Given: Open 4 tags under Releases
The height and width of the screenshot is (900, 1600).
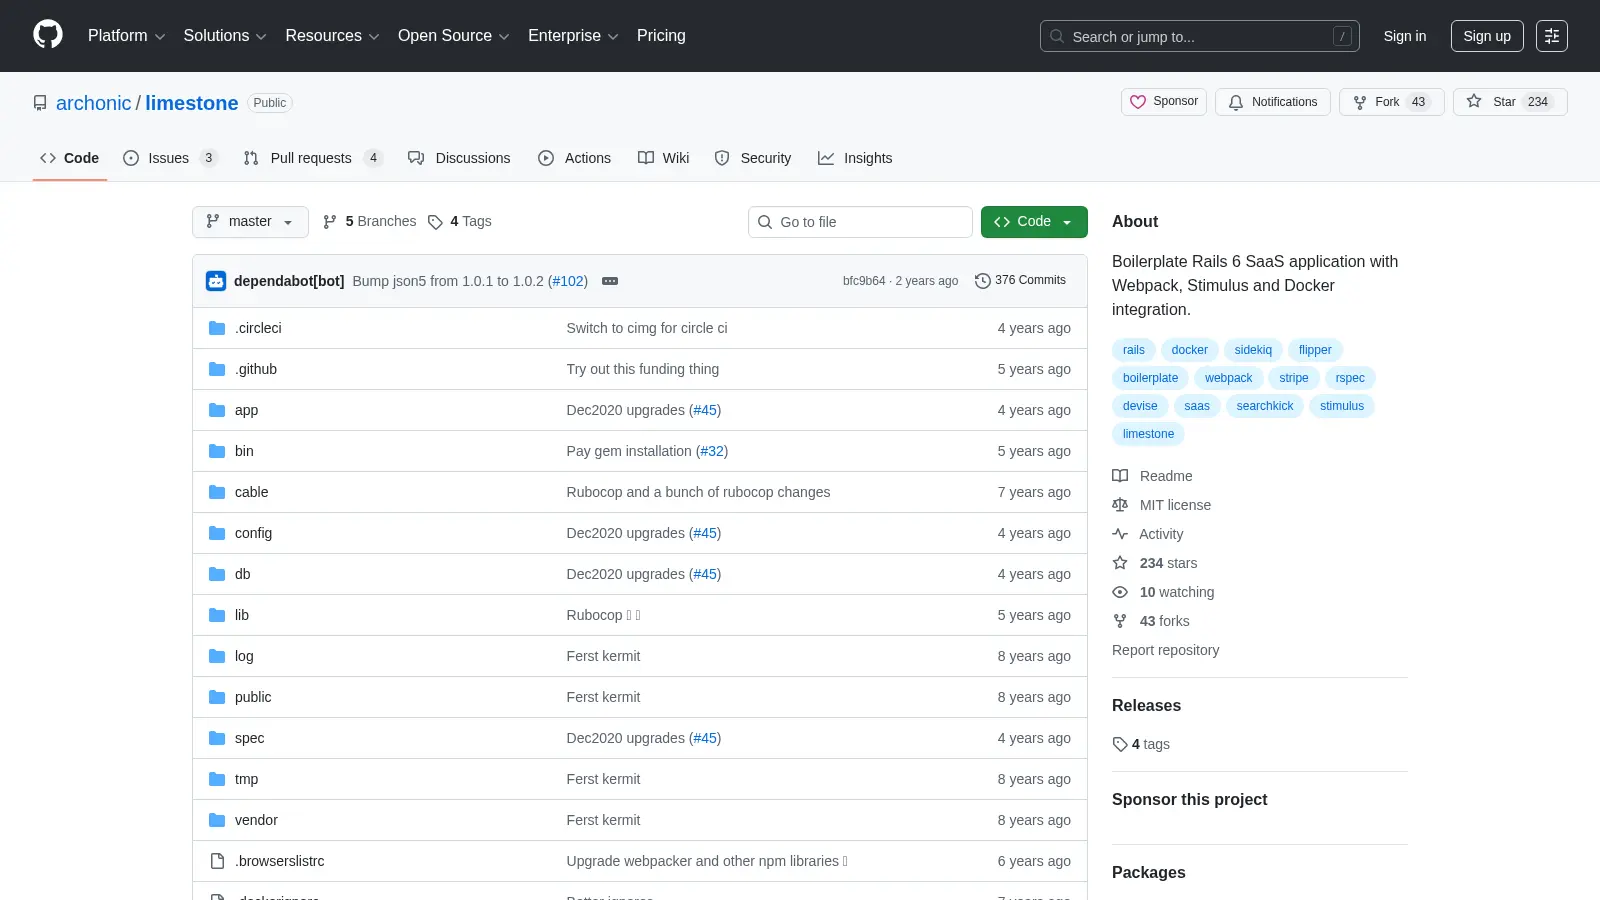Looking at the screenshot, I should click(x=1141, y=744).
